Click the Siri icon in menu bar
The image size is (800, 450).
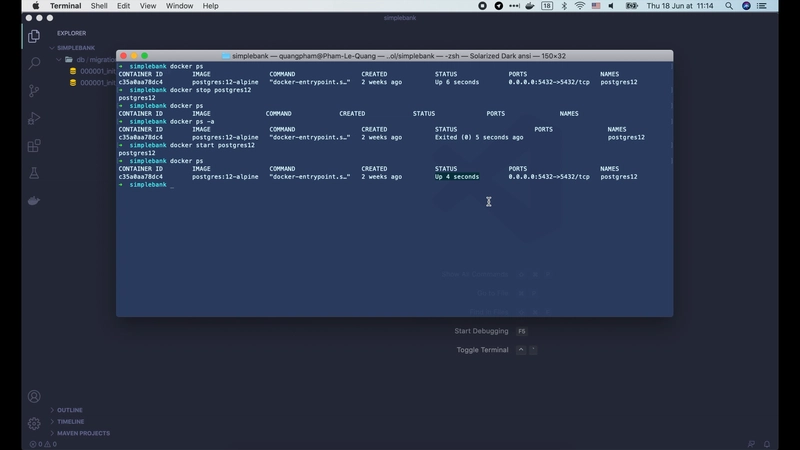click(x=746, y=6)
